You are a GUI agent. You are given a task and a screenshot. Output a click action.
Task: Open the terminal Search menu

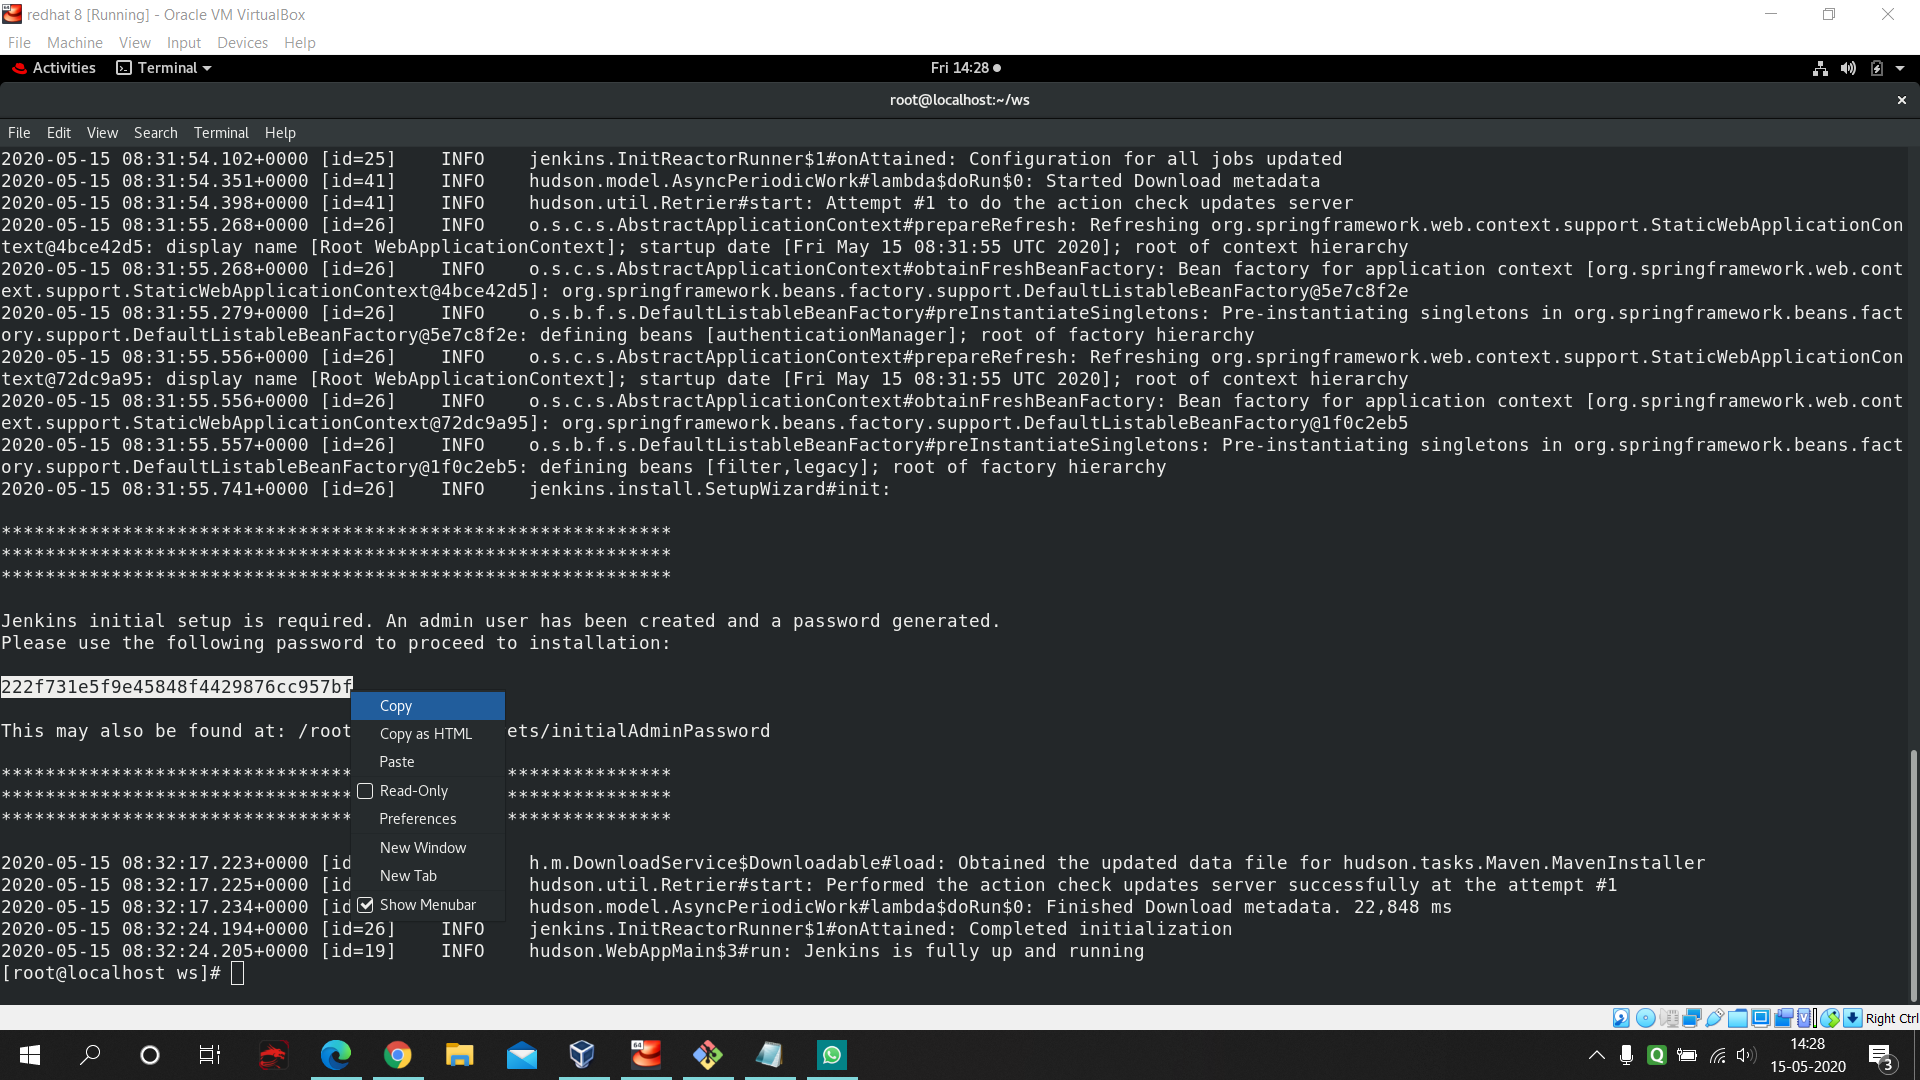point(156,133)
